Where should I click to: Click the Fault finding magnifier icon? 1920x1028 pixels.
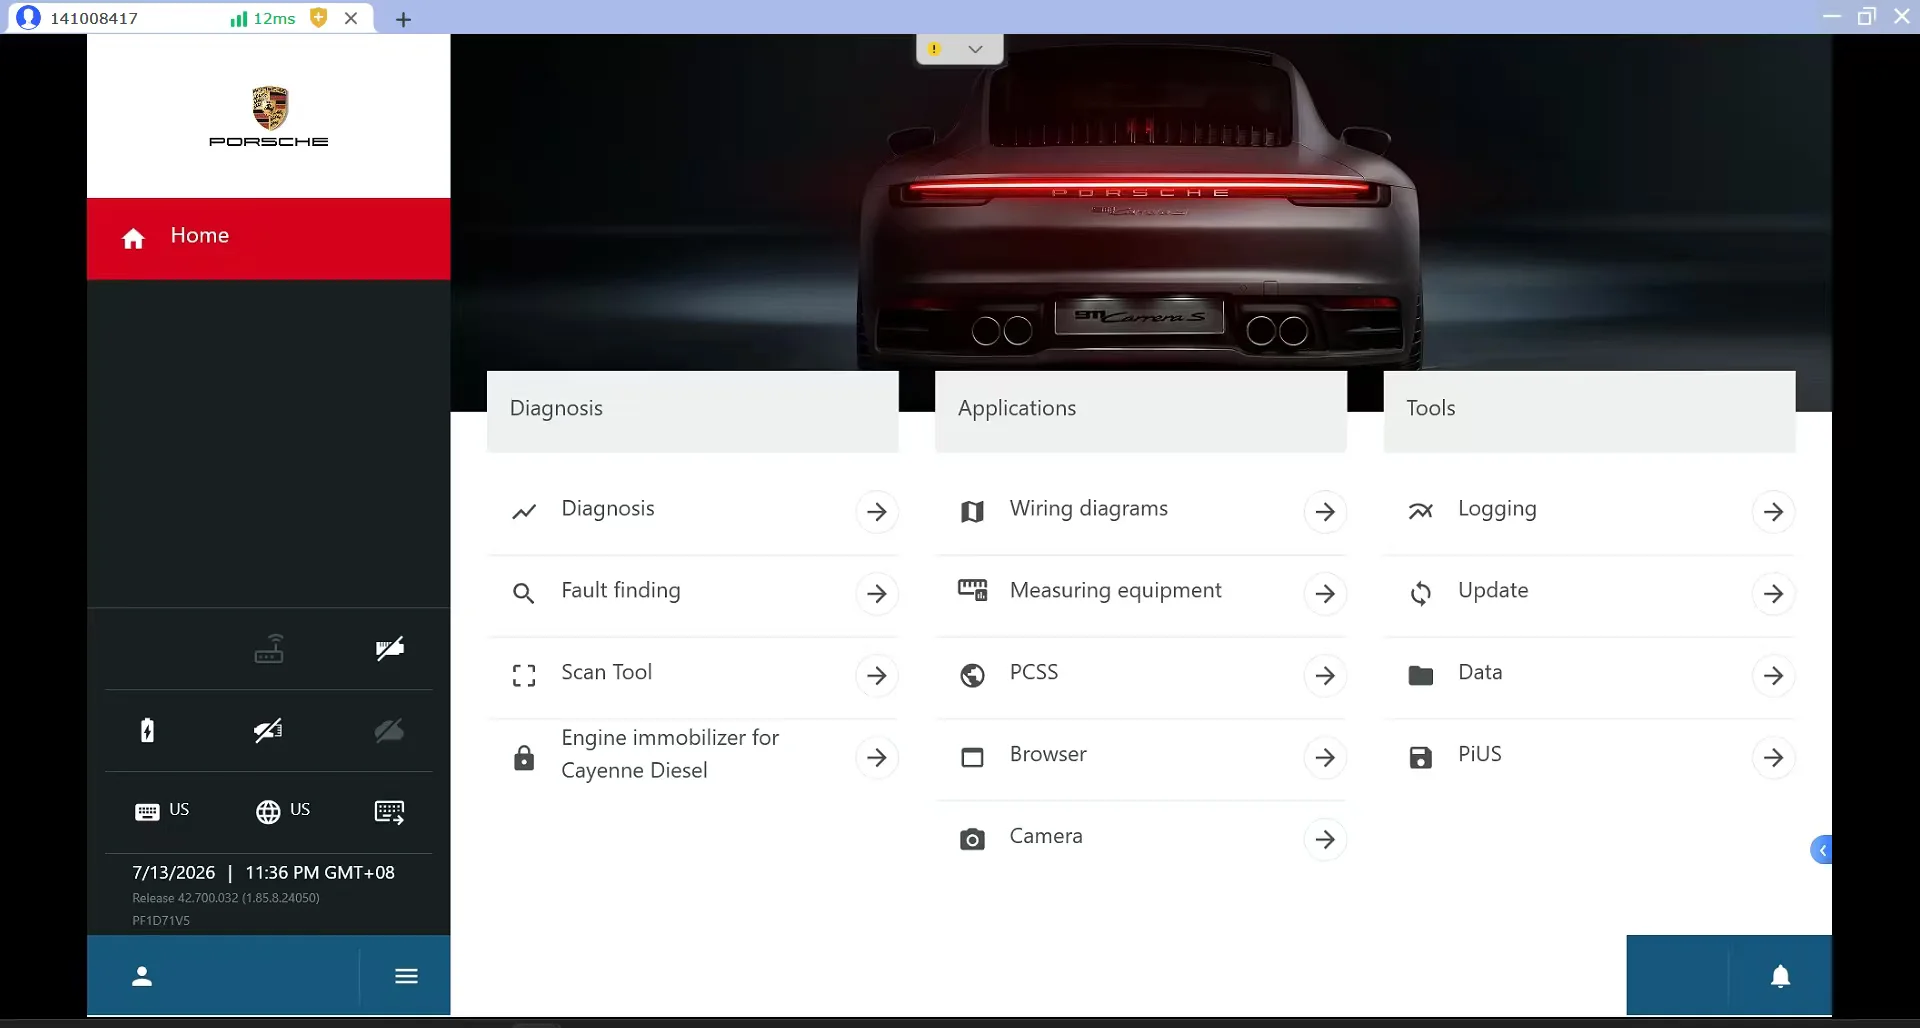pos(523,593)
